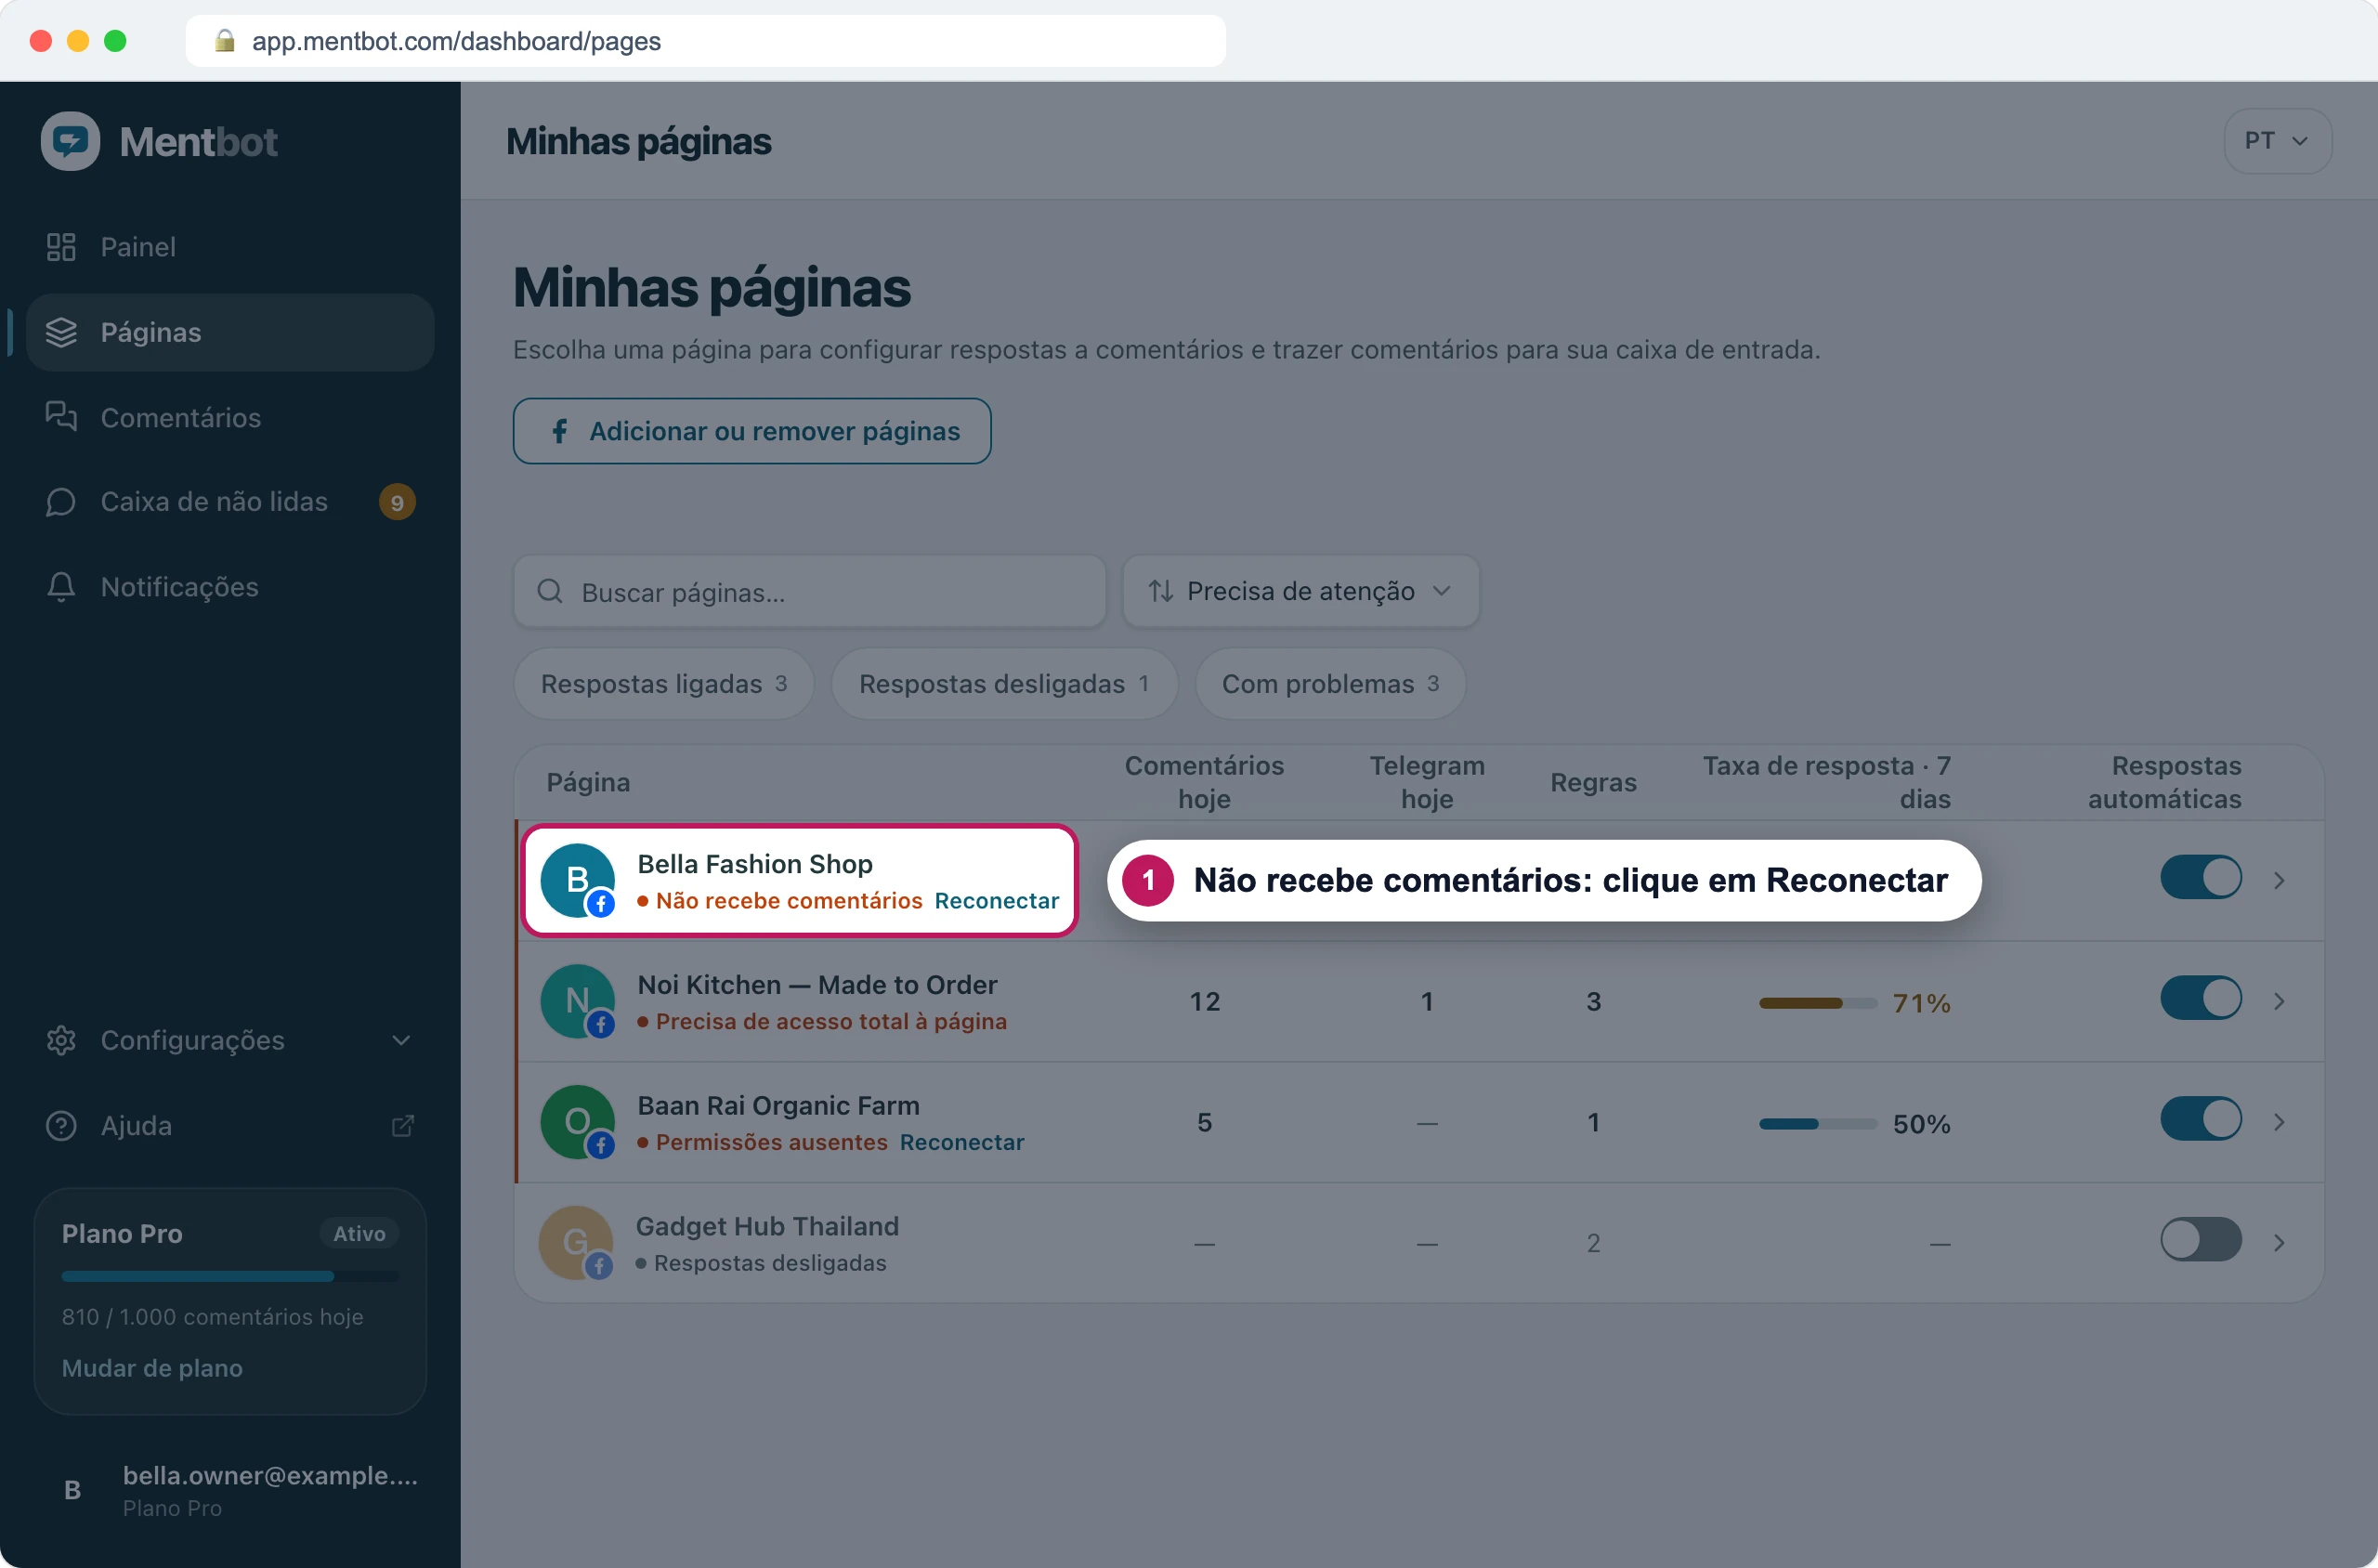The image size is (2378, 1568).
Task: Click the Painel grid icon
Action: [x=61, y=247]
